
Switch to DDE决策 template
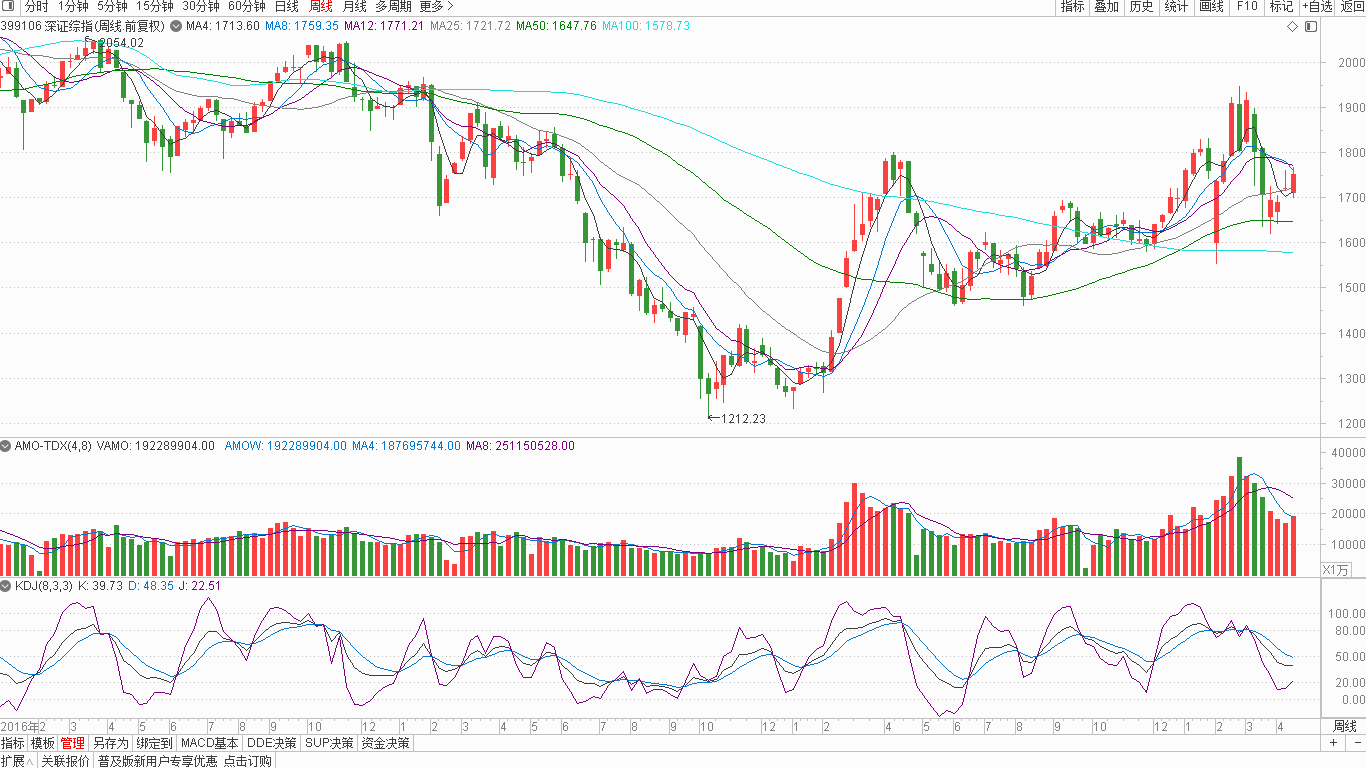tap(272, 743)
